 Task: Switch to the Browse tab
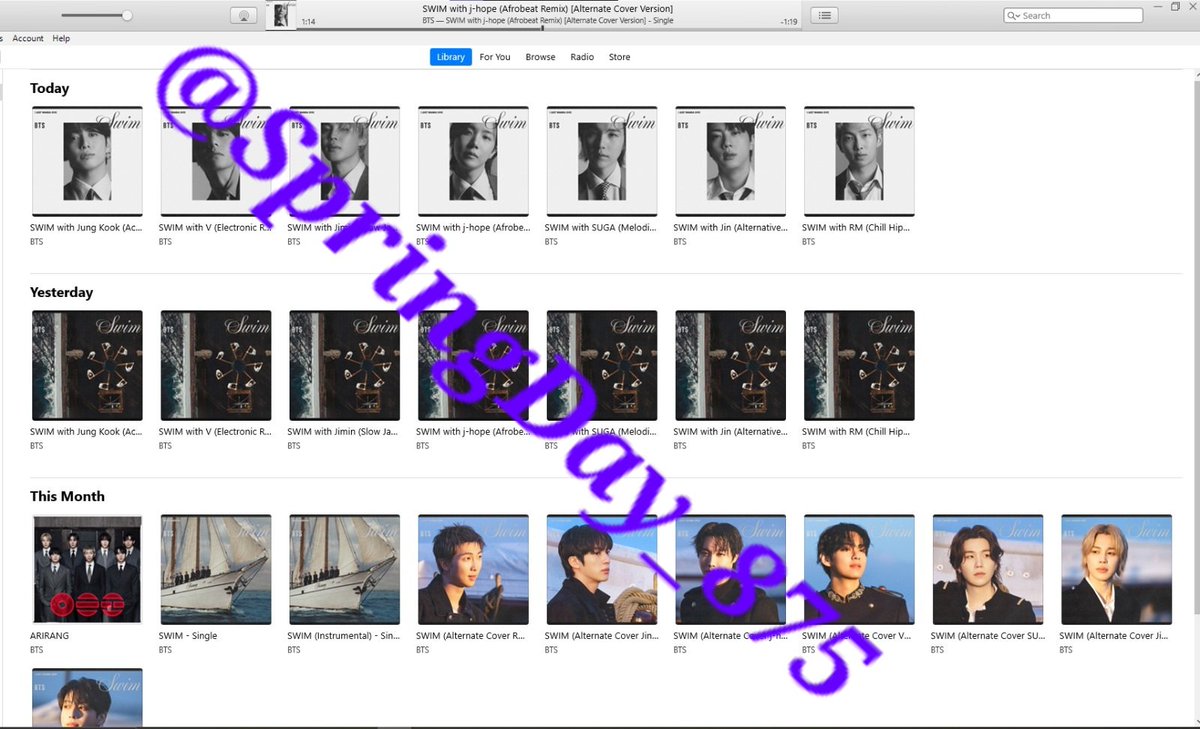(x=540, y=57)
